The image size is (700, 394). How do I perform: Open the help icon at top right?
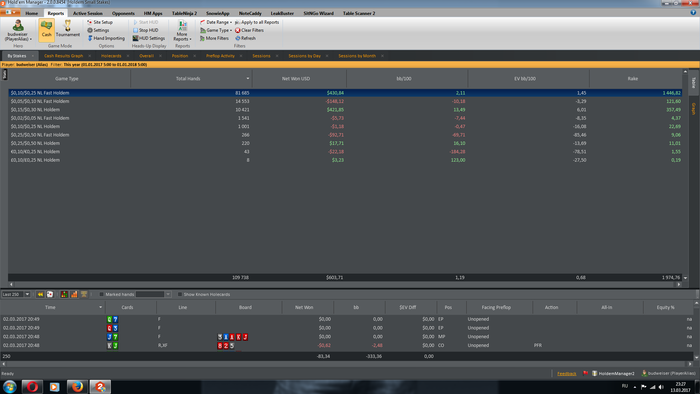tap(693, 13)
